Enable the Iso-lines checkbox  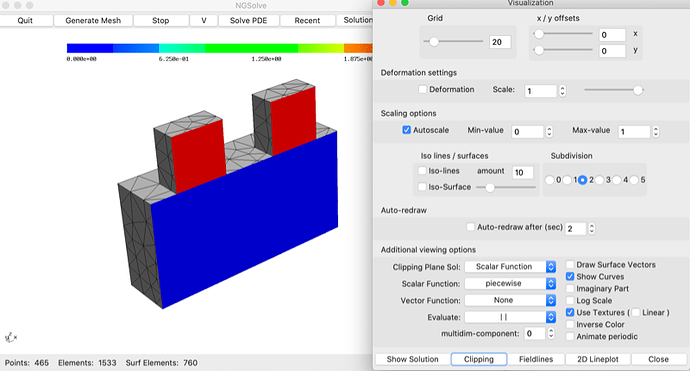pos(422,171)
